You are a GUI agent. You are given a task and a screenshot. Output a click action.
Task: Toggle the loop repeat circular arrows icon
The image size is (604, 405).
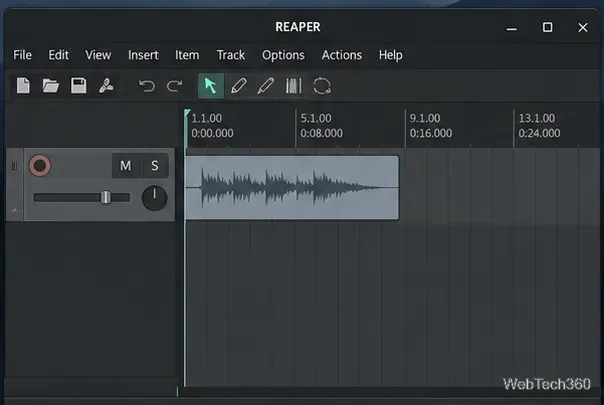322,86
